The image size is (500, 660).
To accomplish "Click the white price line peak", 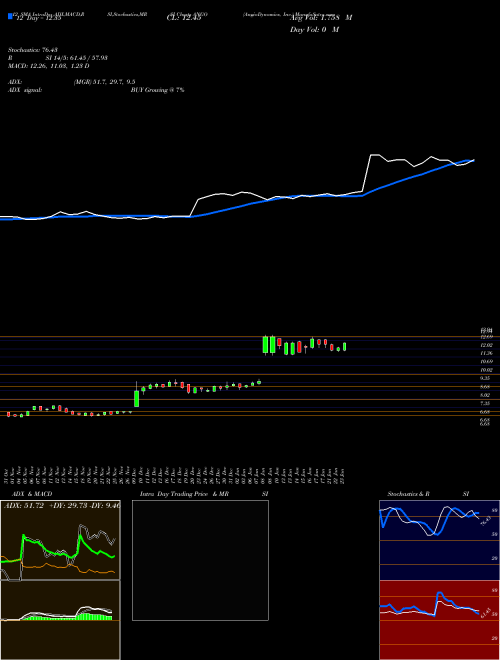I will [375, 155].
